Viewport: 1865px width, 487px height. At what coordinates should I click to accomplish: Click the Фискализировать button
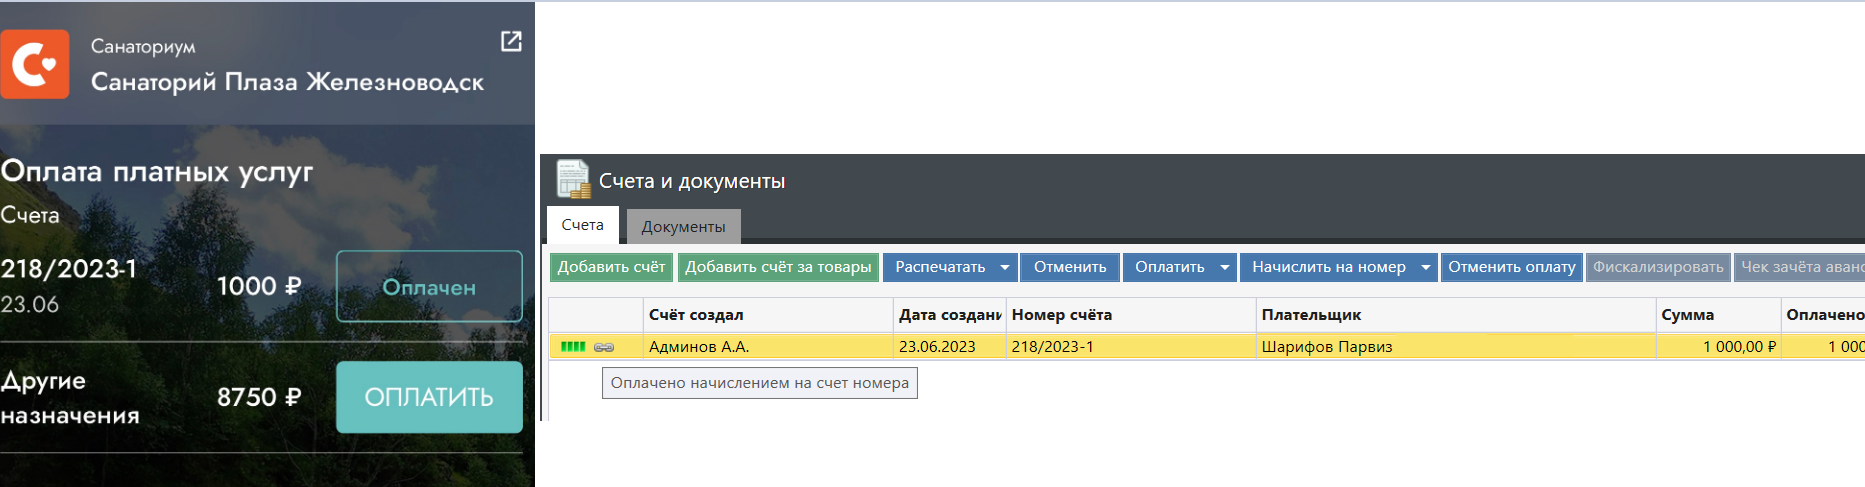[x=1658, y=267]
